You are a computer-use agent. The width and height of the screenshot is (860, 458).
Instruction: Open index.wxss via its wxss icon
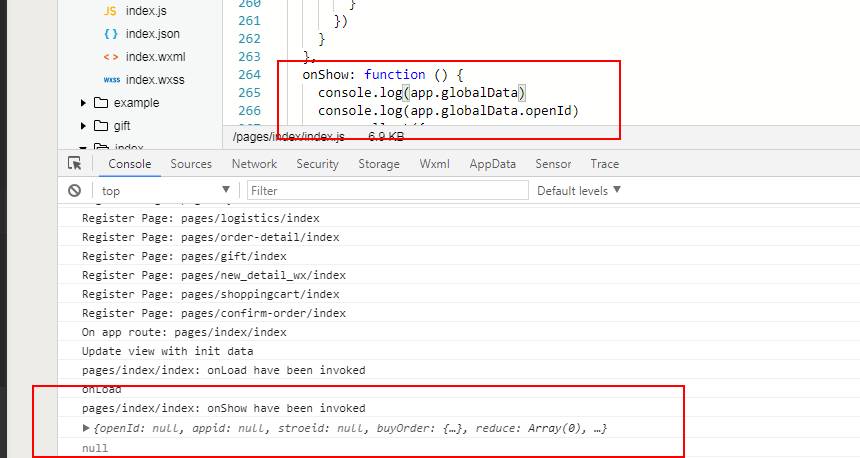pyautogui.click(x=111, y=80)
